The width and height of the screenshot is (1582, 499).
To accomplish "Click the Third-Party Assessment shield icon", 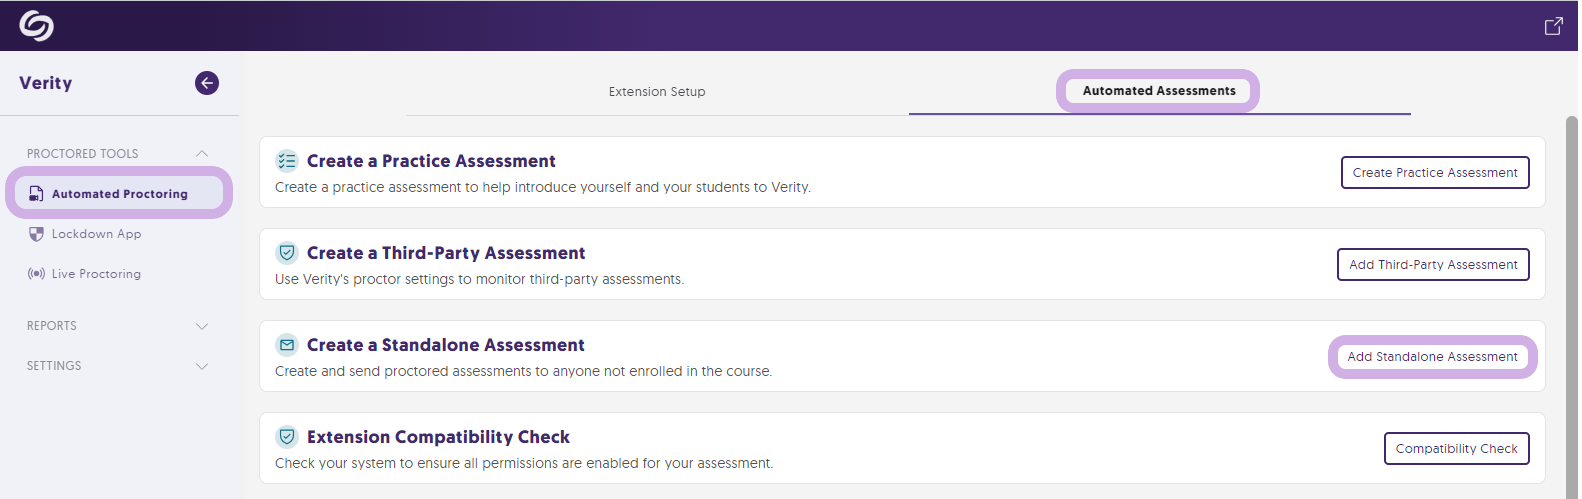I will pyautogui.click(x=287, y=253).
